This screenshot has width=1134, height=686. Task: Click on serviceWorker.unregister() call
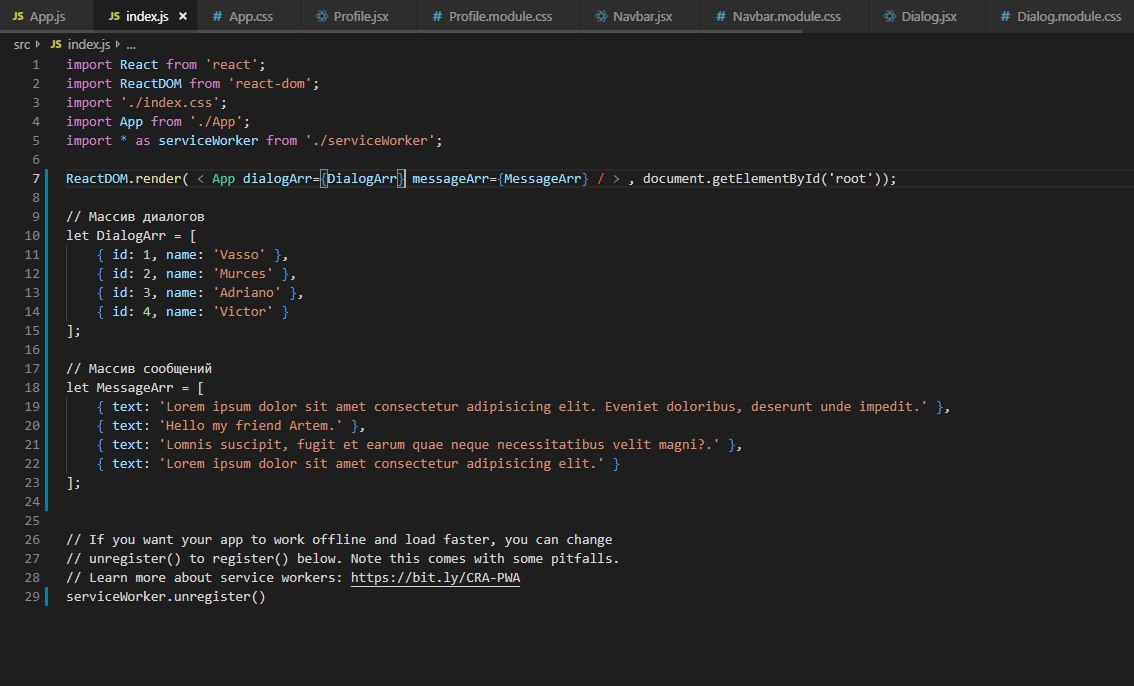tap(165, 597)
